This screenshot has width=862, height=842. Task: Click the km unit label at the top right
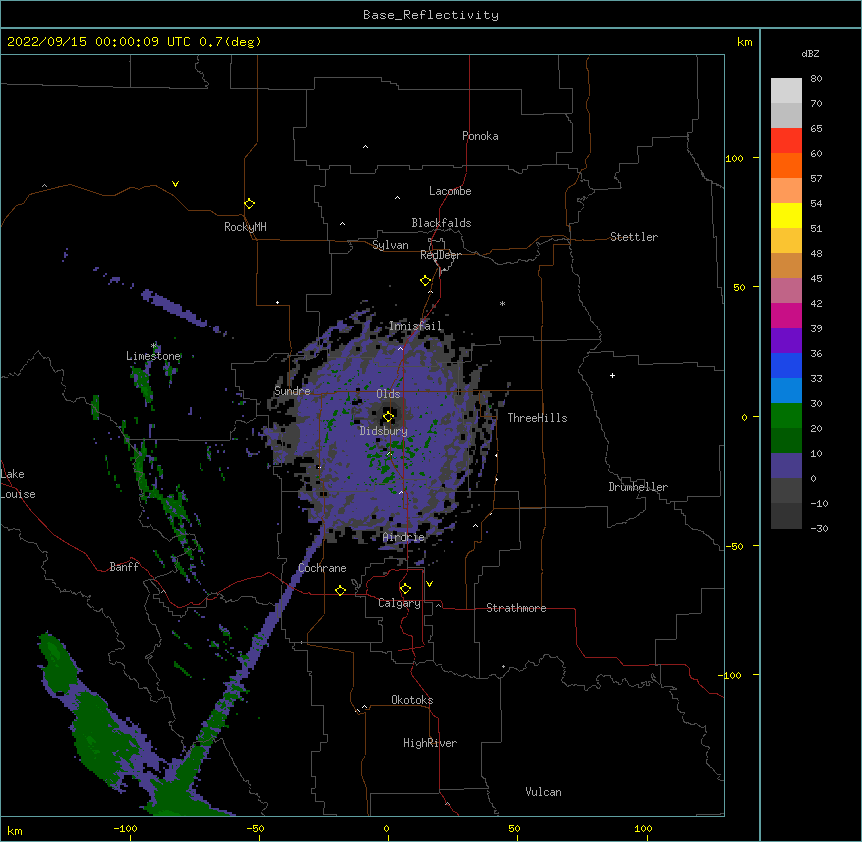[x=745, y=42]
